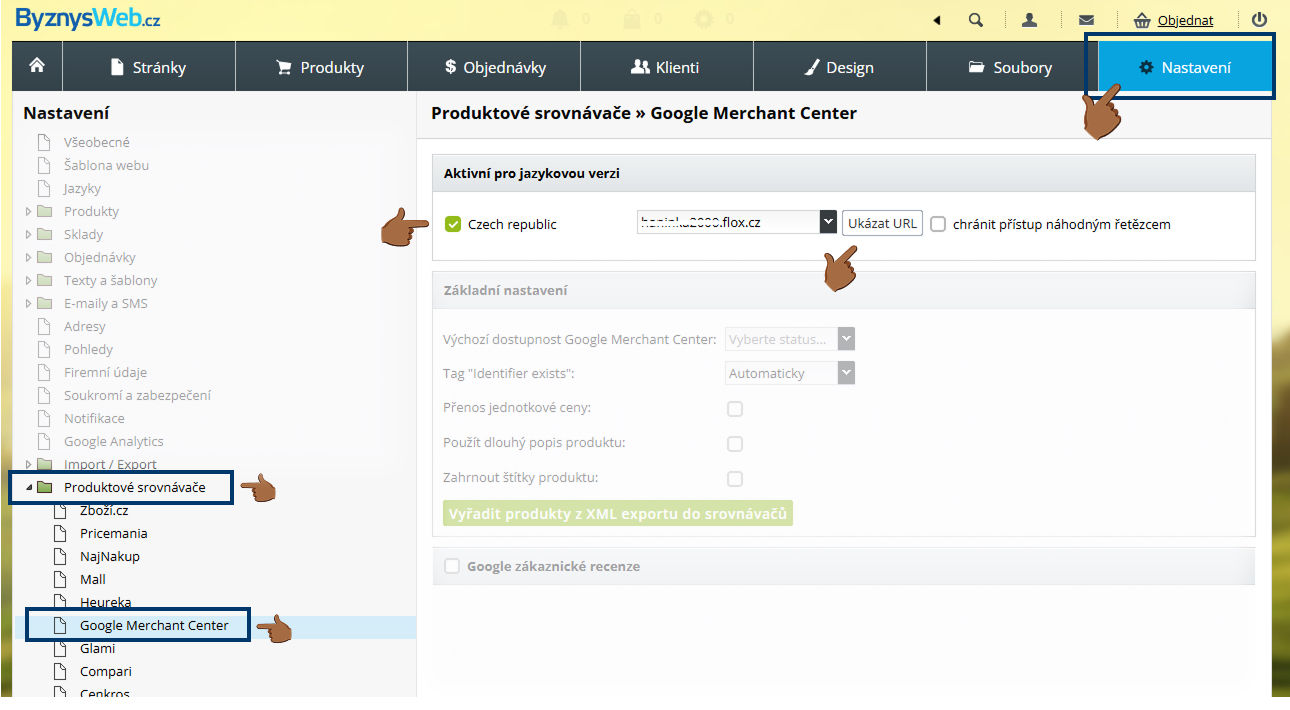Toggle Použít dlouhý popis produktu checkbox
Image resolution: width=1290 pixels, height=710 pixels.
click(x=735, y=444)
